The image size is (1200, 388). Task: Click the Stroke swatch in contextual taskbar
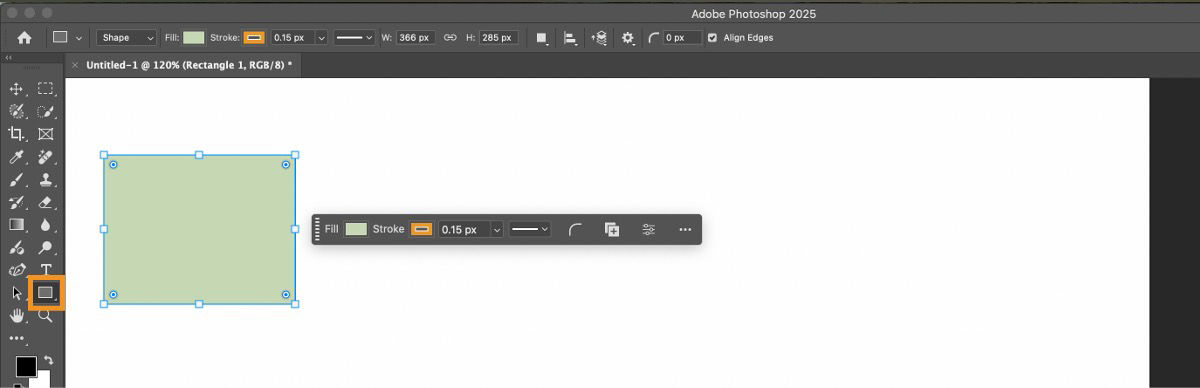pos(422,229)
